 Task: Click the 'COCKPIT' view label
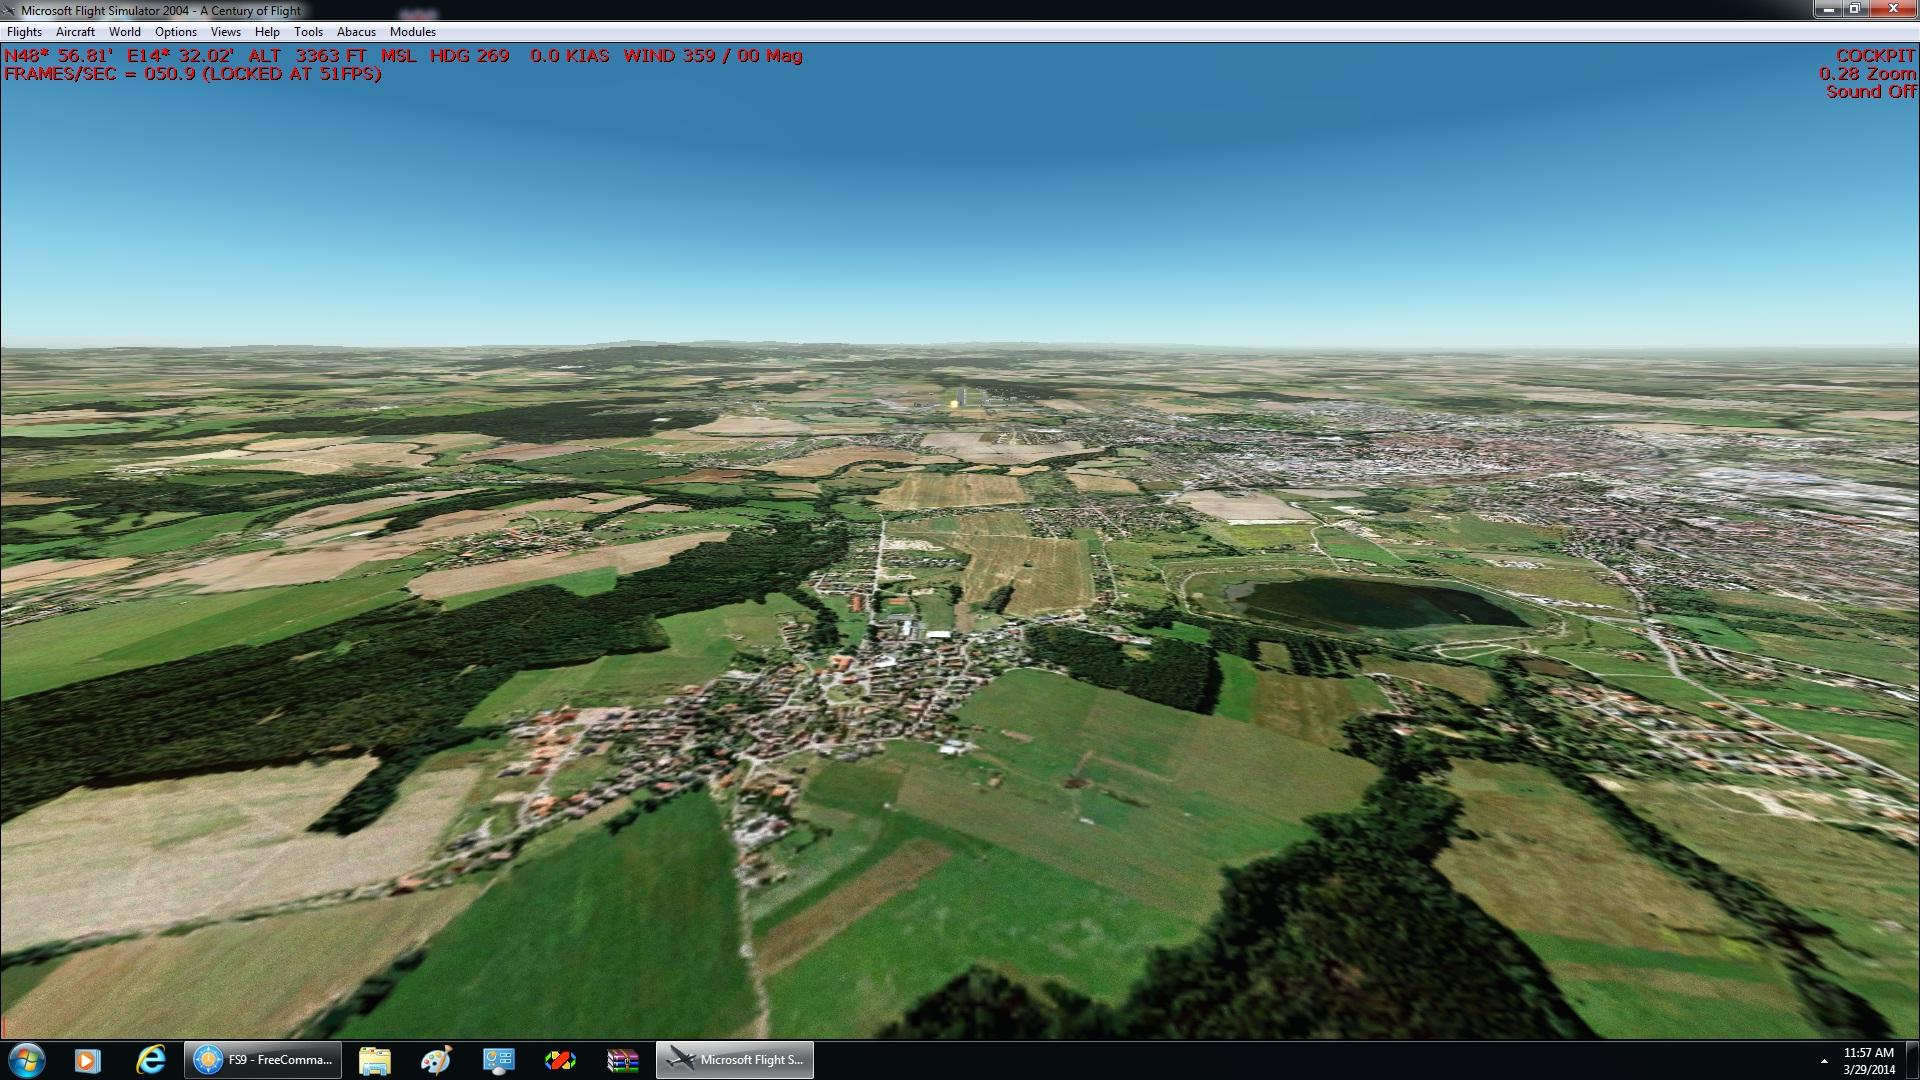point(1876,56)
